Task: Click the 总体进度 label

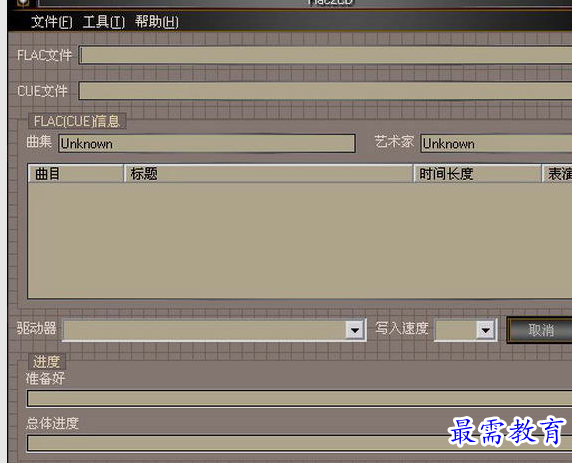Action: click(52, 423)
